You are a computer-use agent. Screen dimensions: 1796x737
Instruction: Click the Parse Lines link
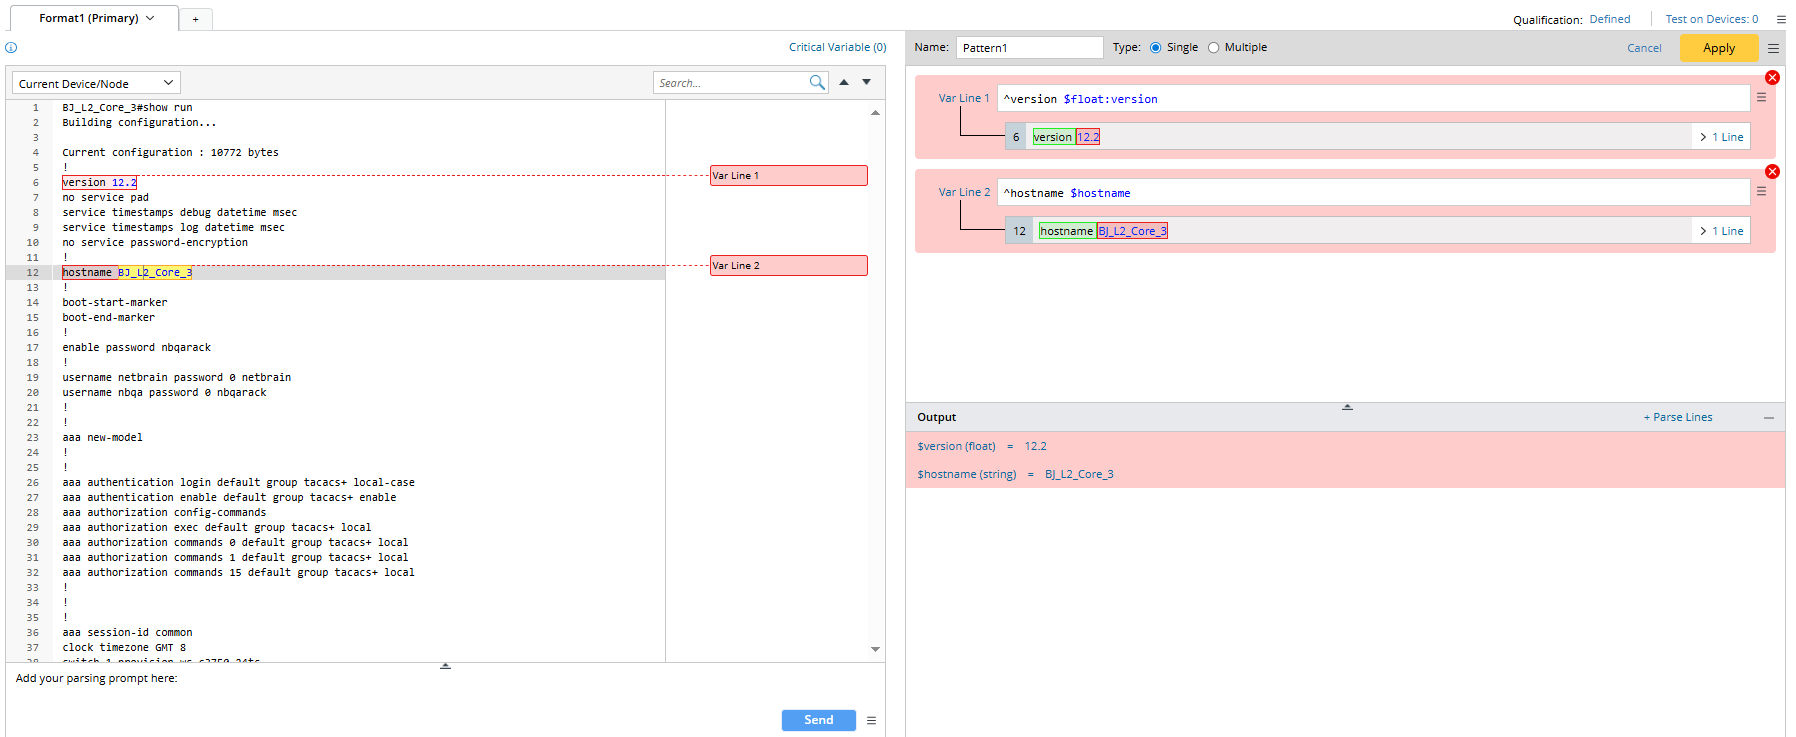click(x=1678, y=417)
